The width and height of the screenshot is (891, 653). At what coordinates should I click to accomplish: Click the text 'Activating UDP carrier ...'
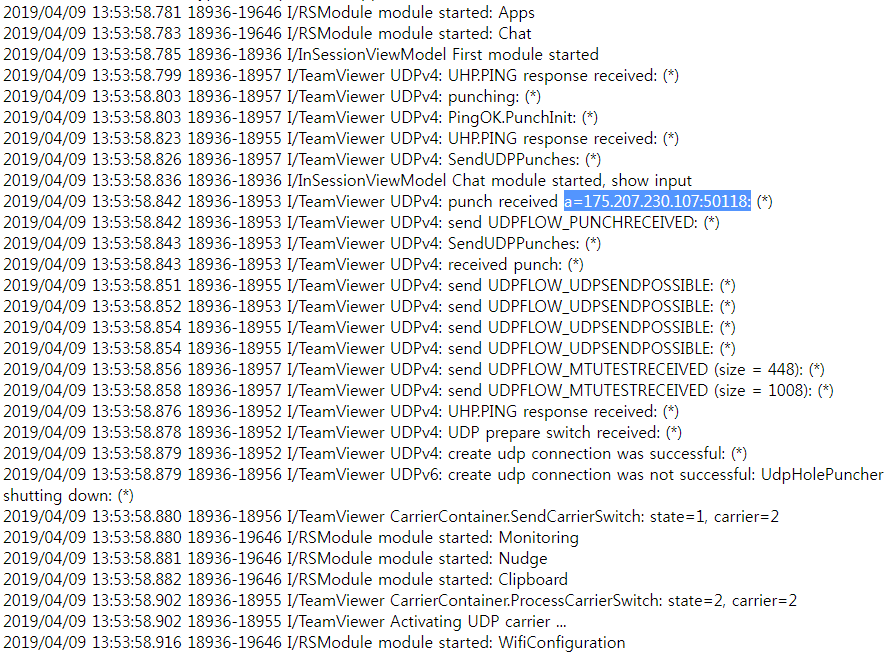pyautogui.click(x=478, y=622)
